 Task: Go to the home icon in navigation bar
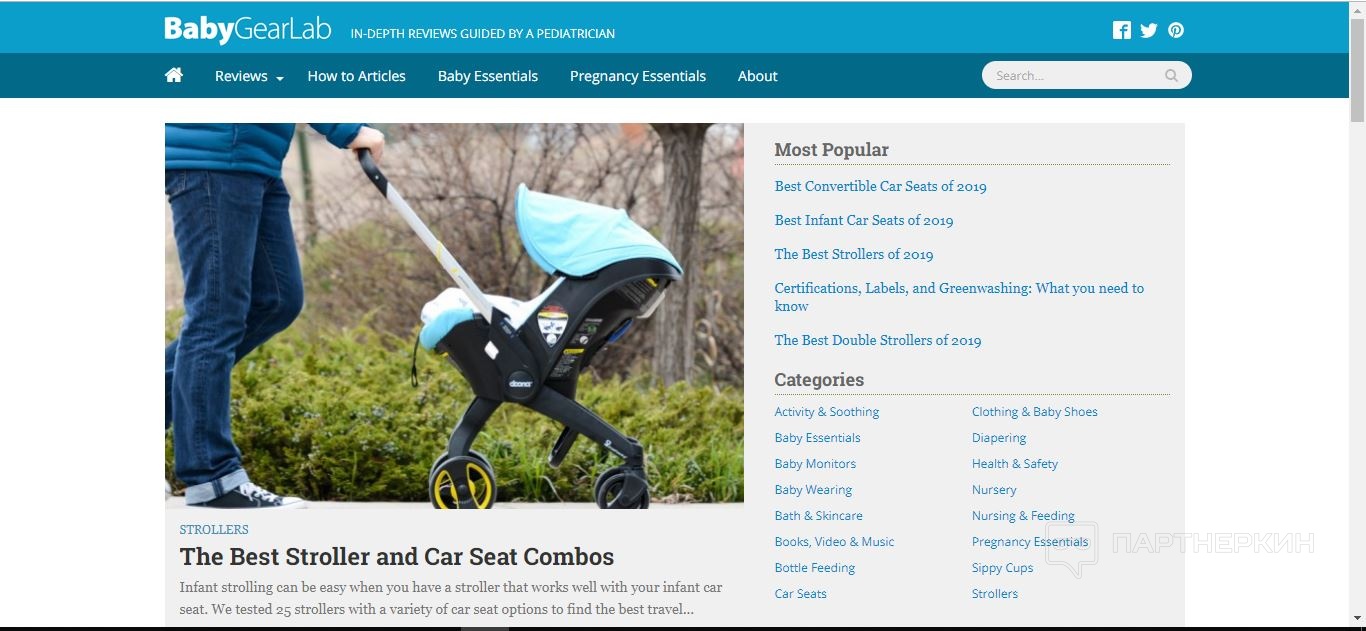[x=174, y=75]
